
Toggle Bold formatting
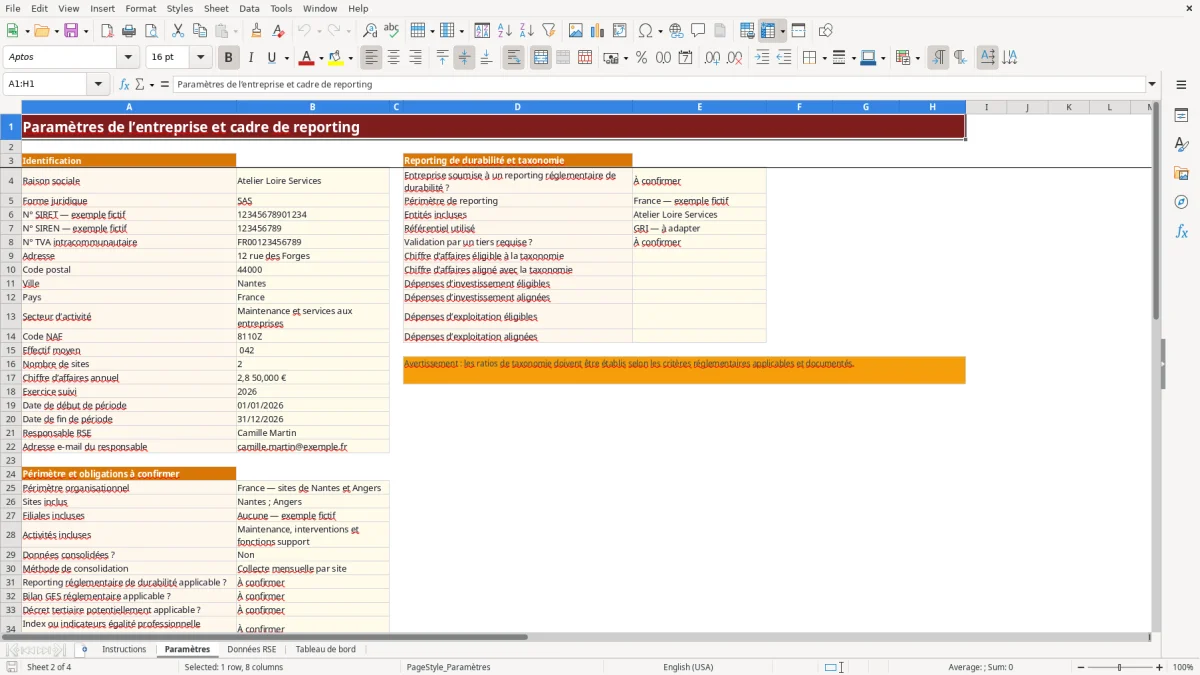(228, 58)
